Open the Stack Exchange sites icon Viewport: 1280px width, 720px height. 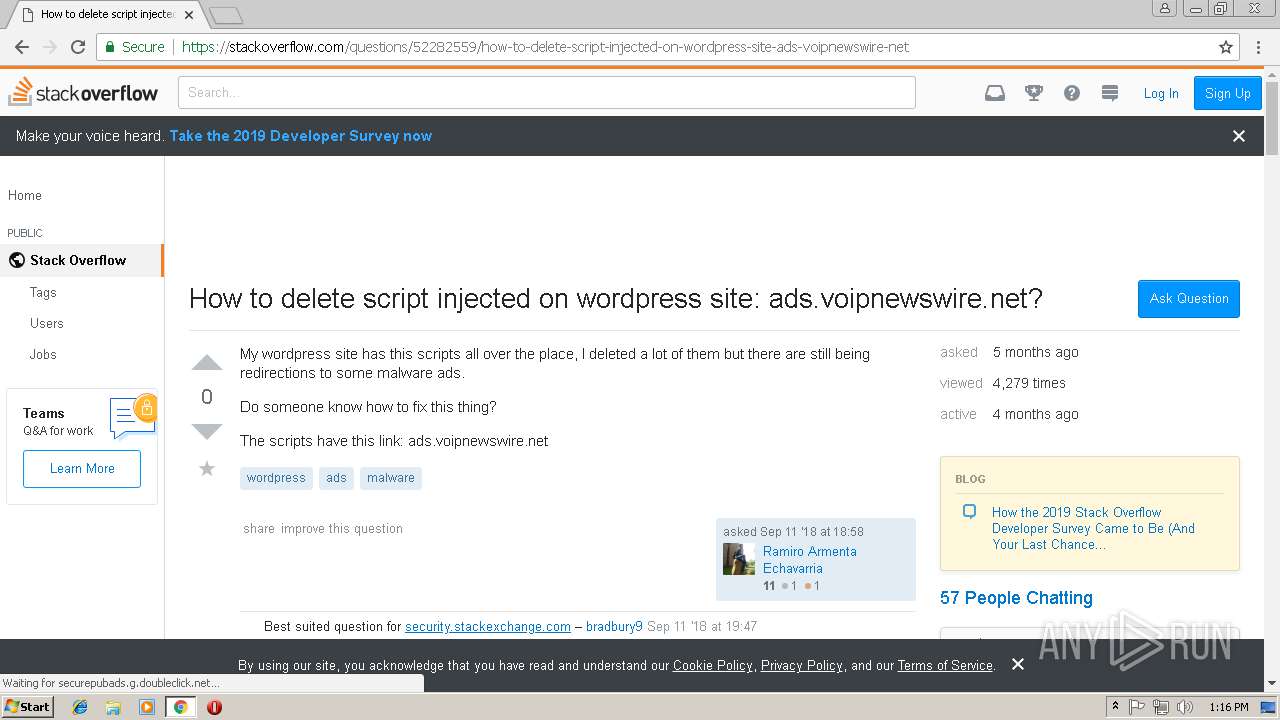(x=1109, y=93)
